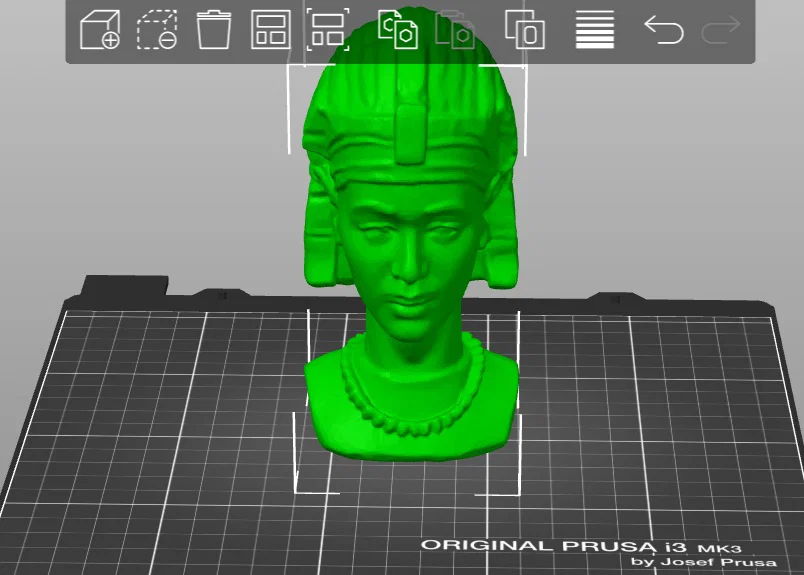804x575 pixels.
Task: Click the greyed-out Paste icon
Action: click(x=454, y=30)
